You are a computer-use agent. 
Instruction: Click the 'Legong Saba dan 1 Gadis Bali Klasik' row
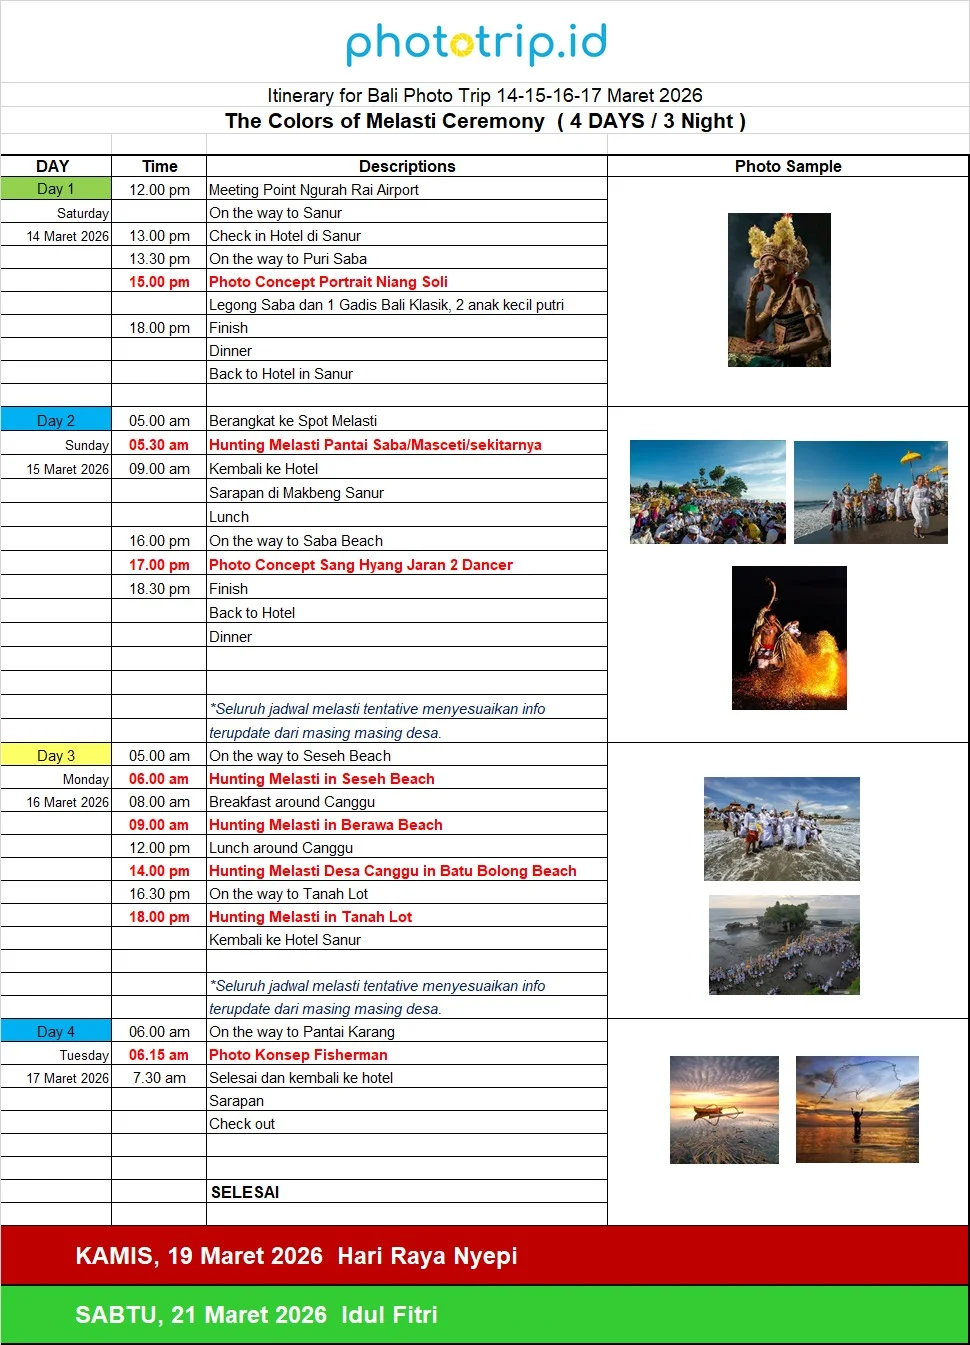tap(407, 304)
